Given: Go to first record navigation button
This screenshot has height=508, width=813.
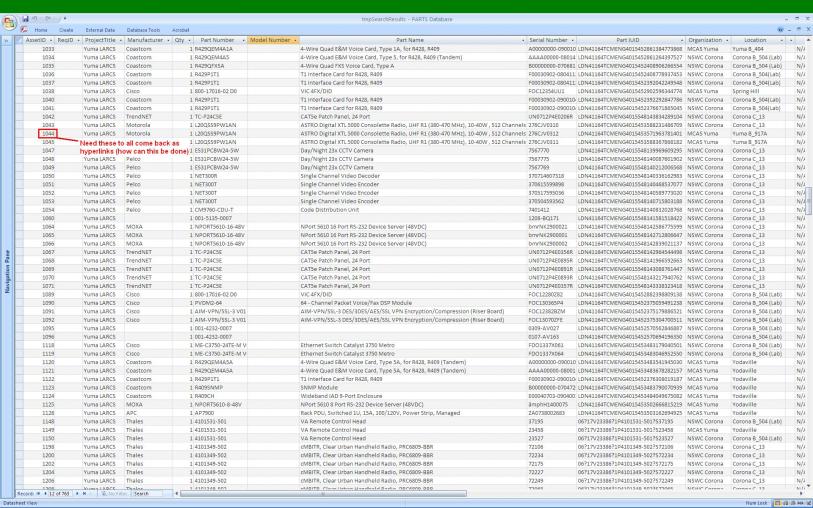Looking at the screenshot, I should (x=38, y=493).
